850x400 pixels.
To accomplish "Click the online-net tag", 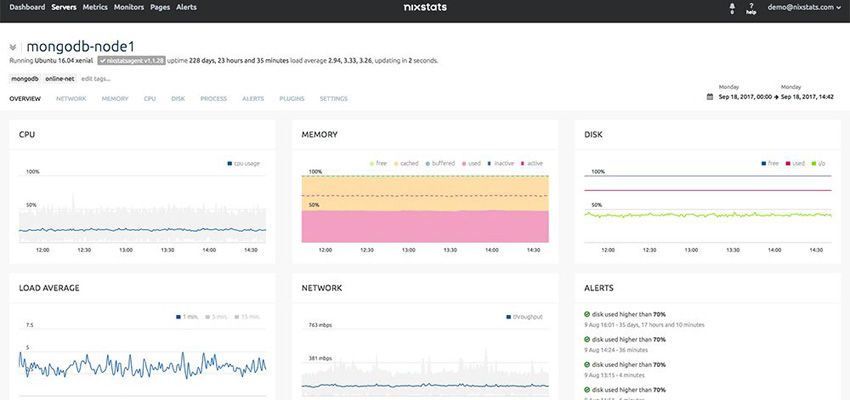I will pyautogui.click(x=60, y=79).
